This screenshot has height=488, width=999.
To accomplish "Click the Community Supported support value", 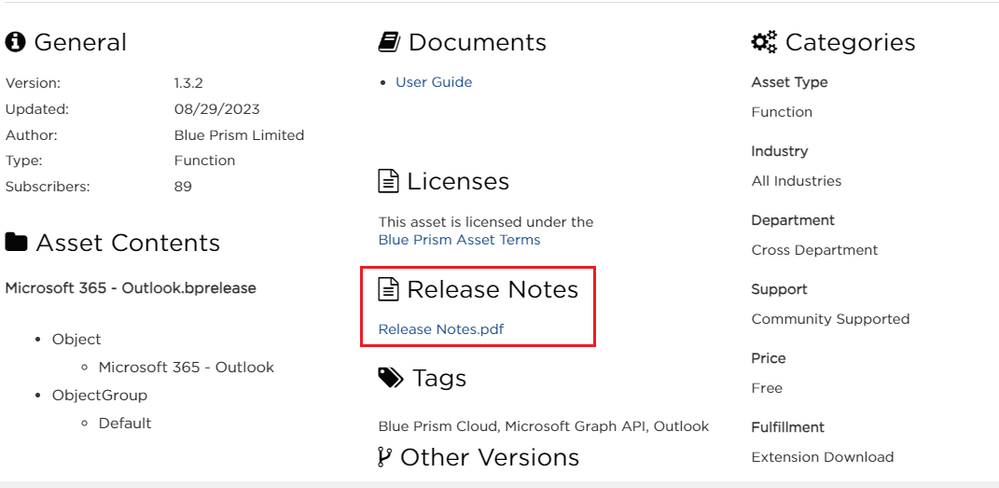I will tap(830, 319).
